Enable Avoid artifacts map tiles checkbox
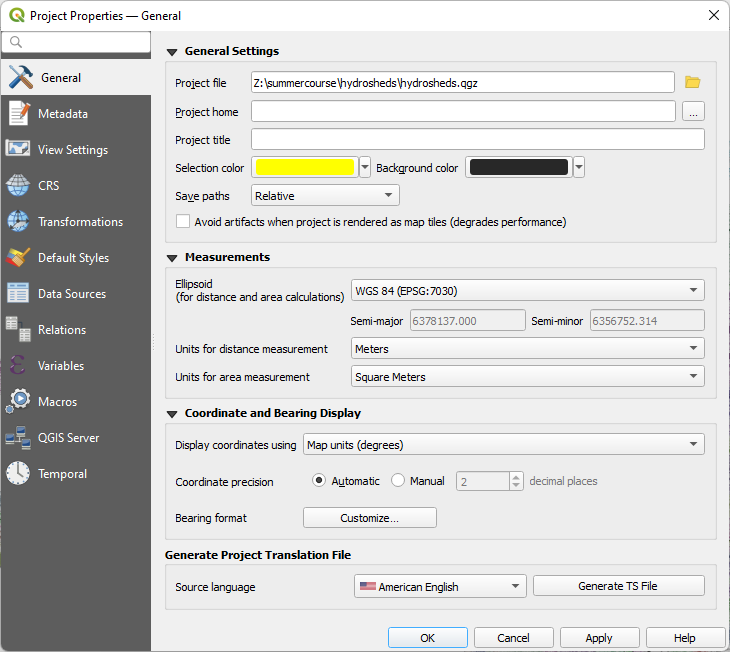The image size is (730, 652). coord(182,221)
